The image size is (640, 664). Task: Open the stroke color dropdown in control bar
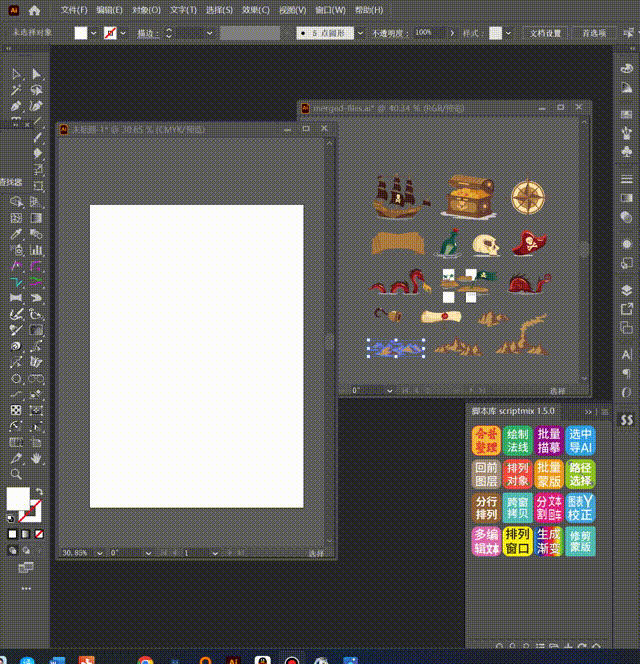[123, 33]
